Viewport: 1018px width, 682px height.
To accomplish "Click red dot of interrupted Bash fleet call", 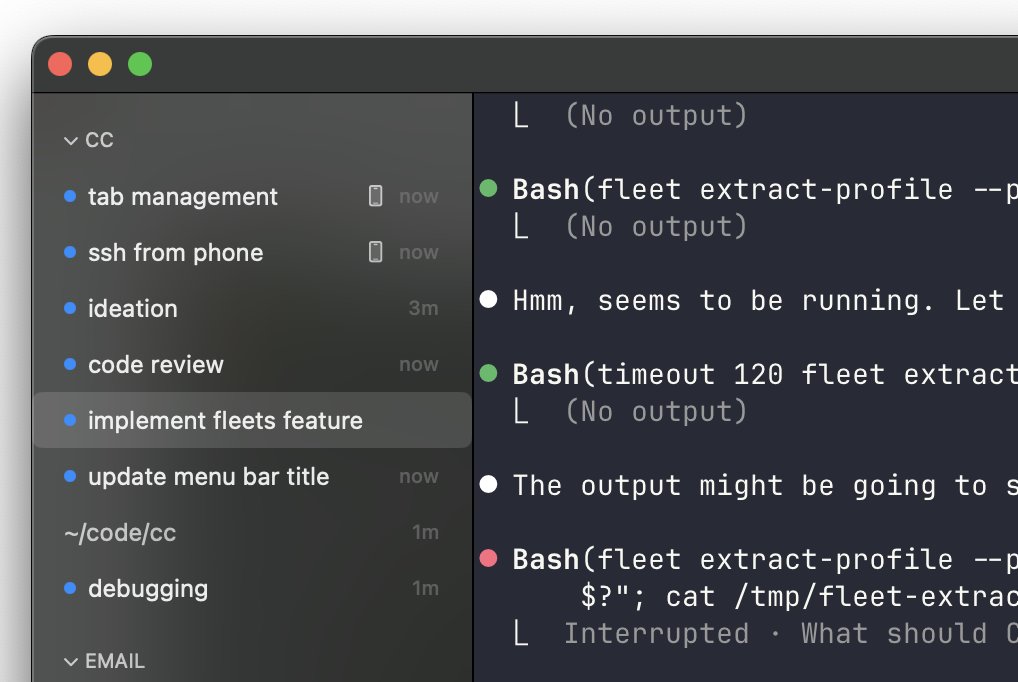I will [x=488, y=558].
